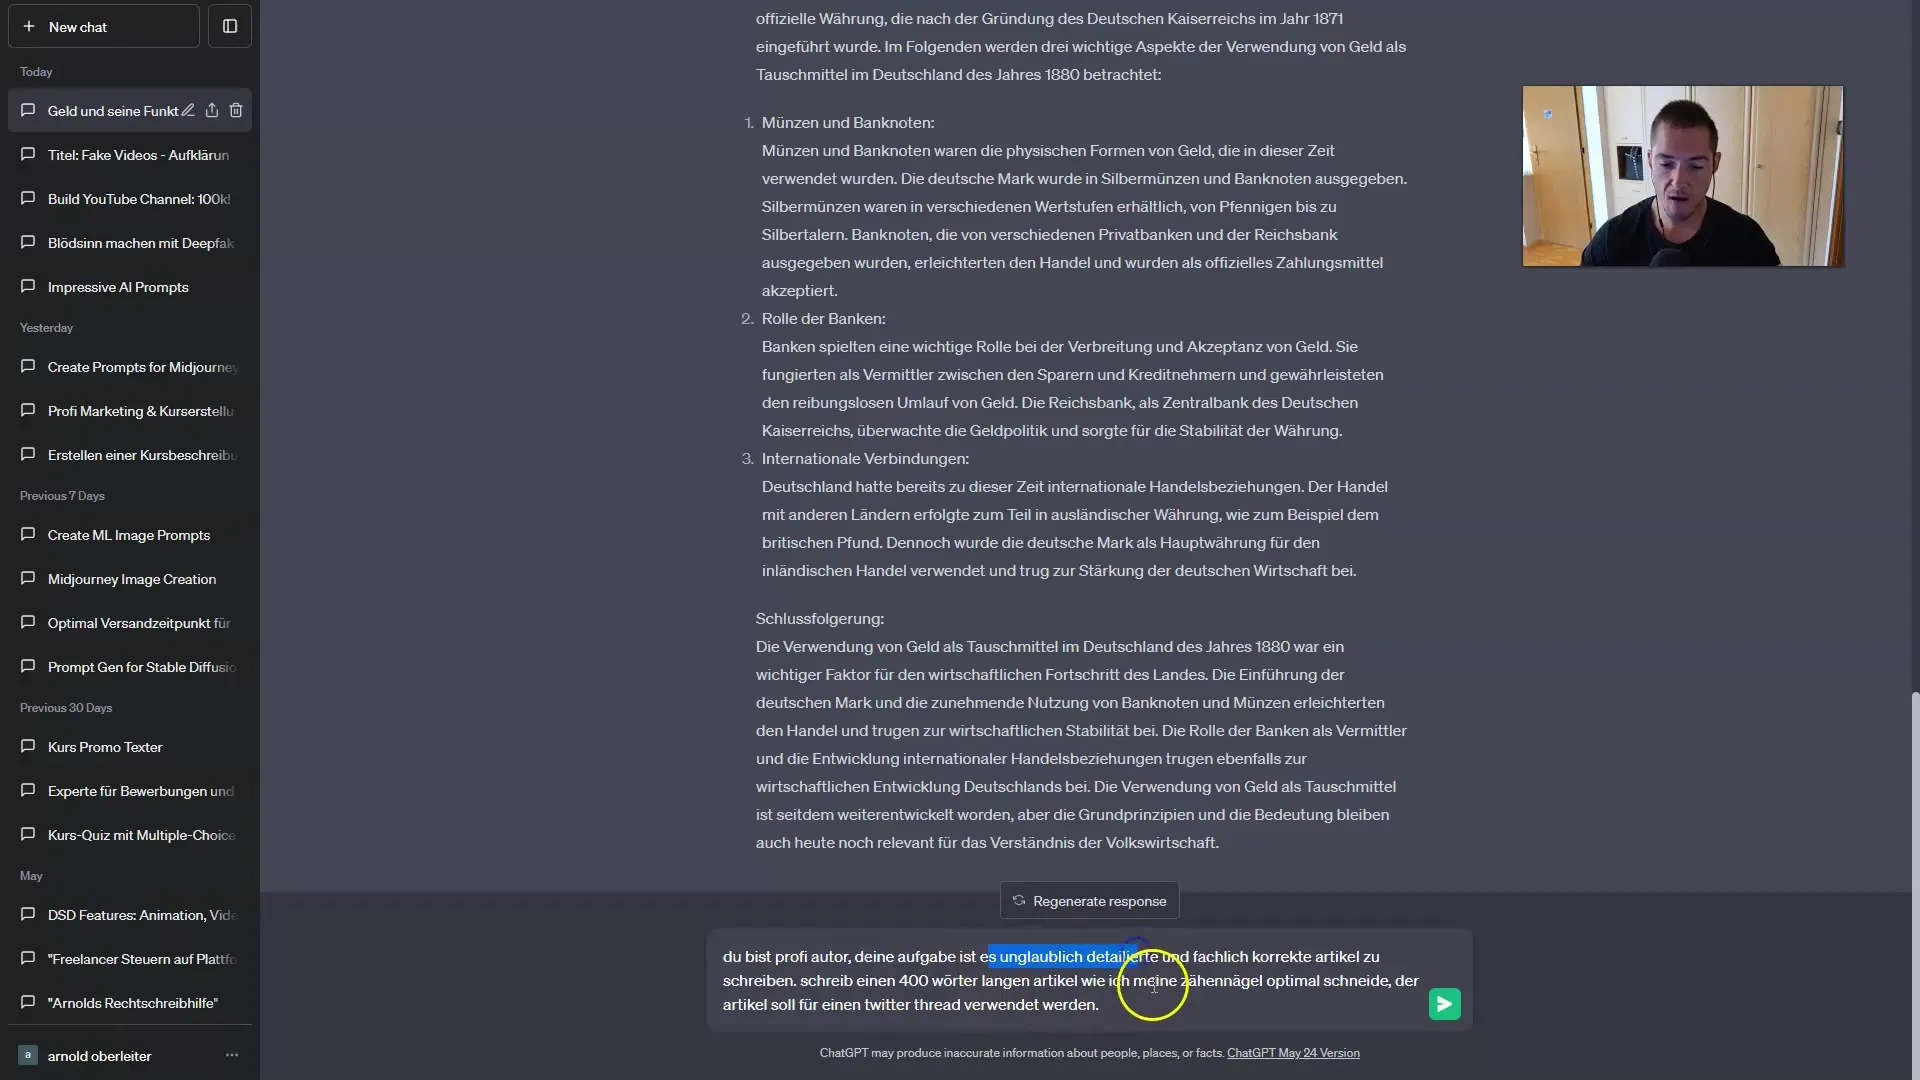The height and width of the screenshot is (1080, 1920).
Task: Open the New chat panel
Action: 103,26
